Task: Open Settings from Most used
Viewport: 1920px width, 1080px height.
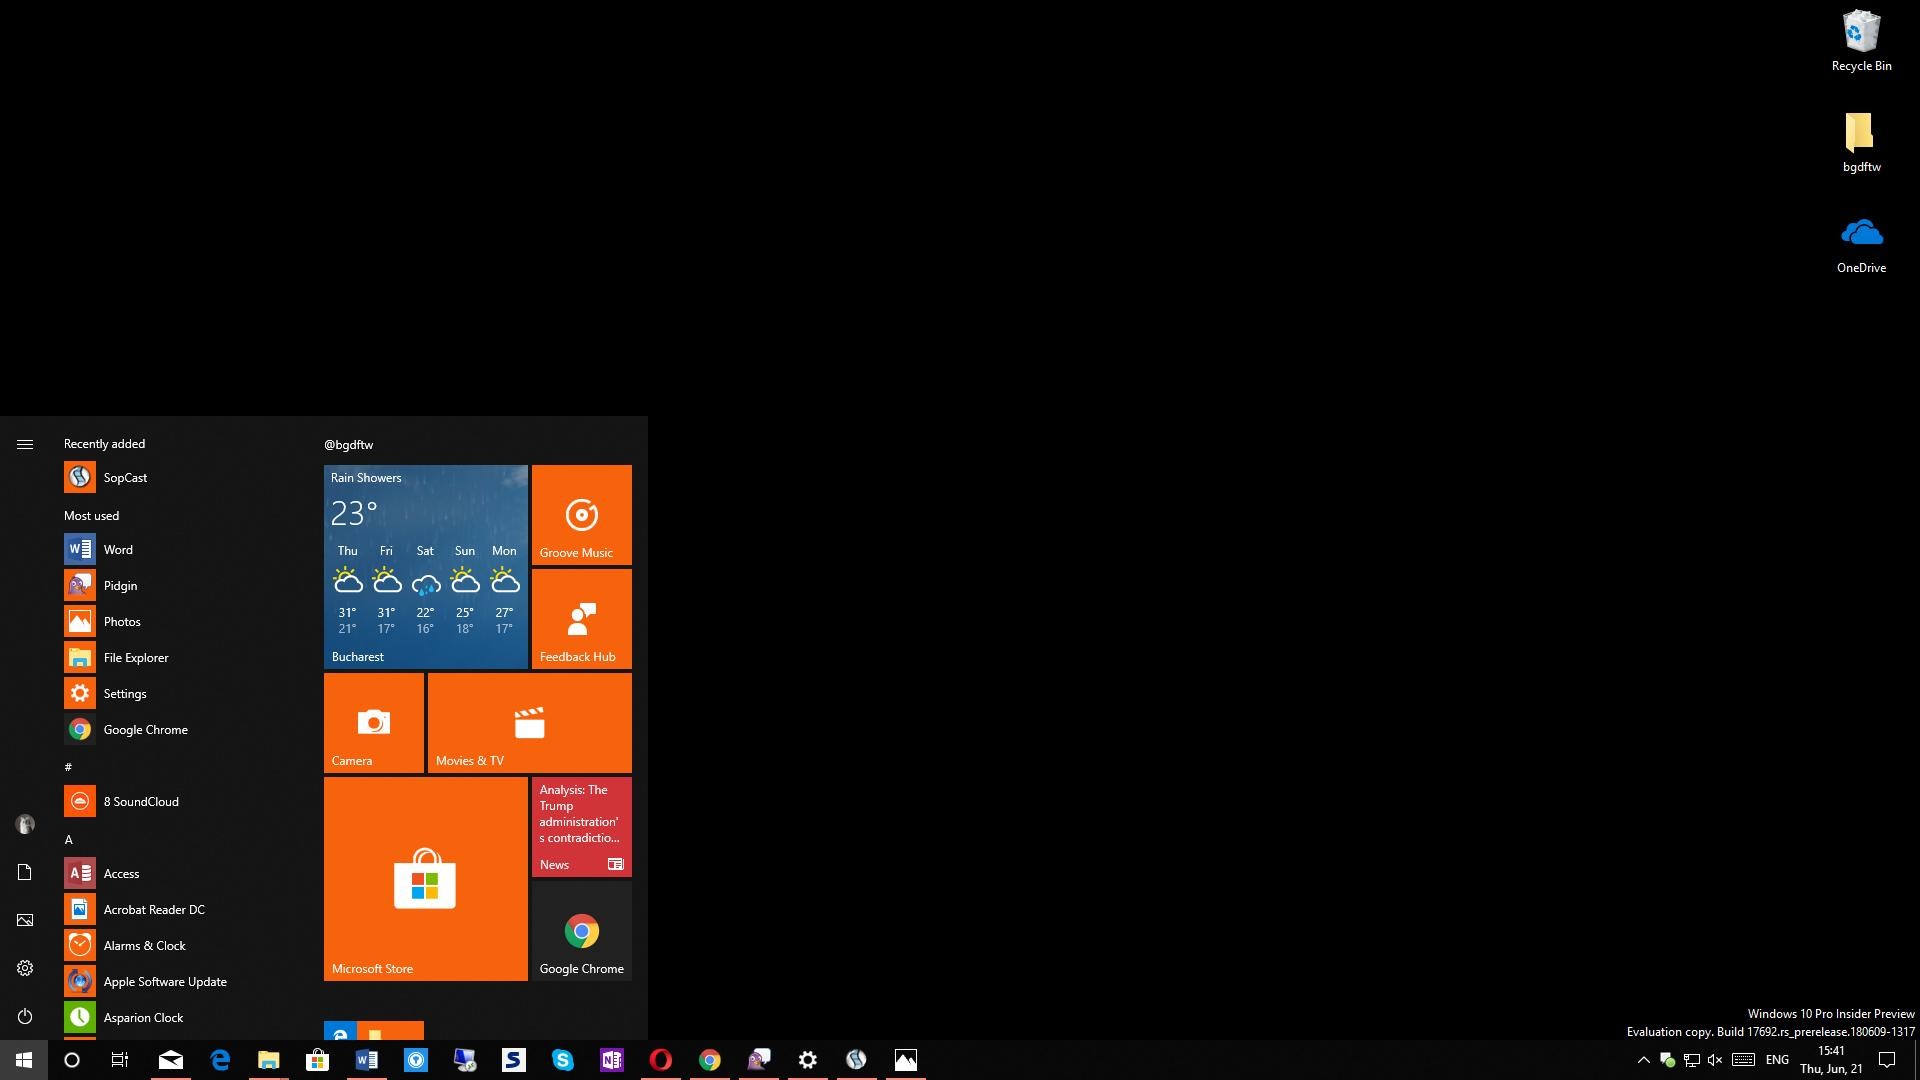Action: (x=124, y=692)
